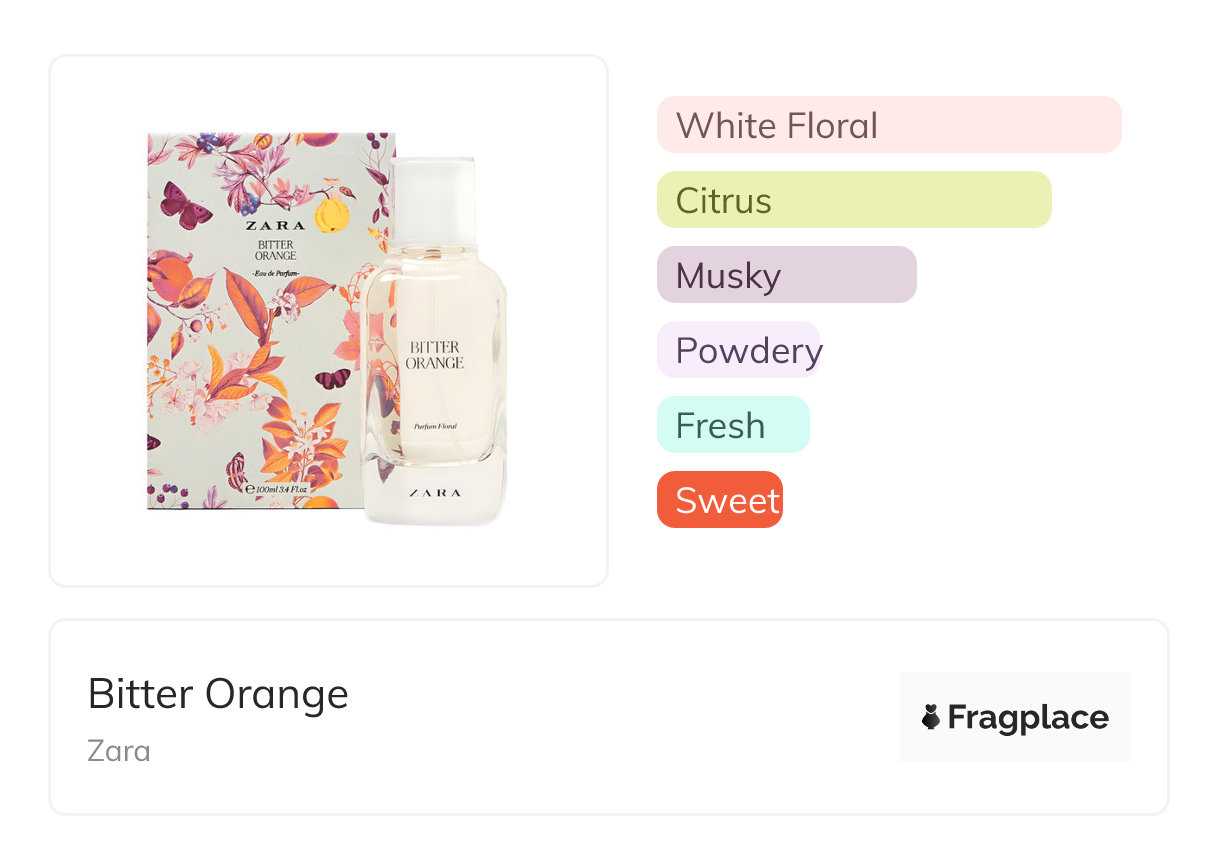Click the Zara brand name below title

(x=119, y=750)
